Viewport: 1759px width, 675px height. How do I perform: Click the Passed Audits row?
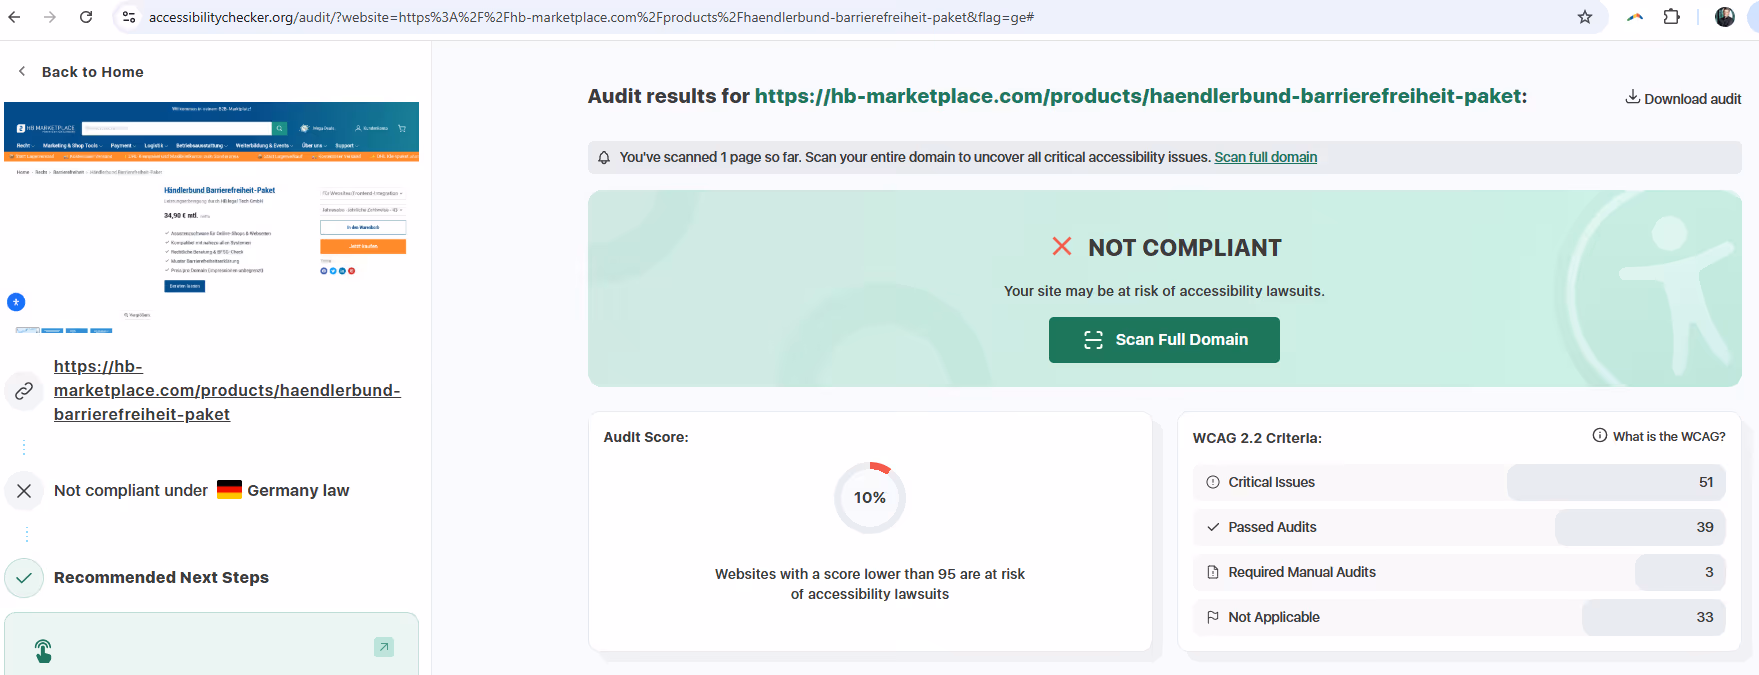pos(1459,527)
